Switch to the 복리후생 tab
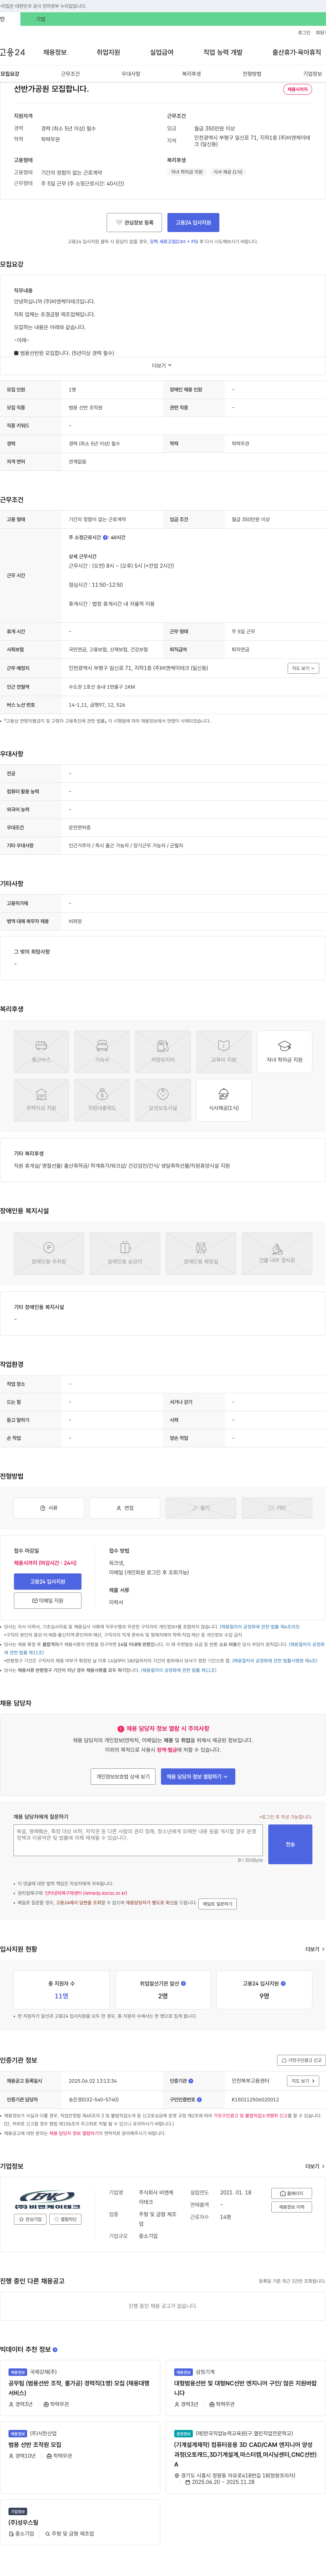Viewport: 326px width, 2576px height. (191, 74)
